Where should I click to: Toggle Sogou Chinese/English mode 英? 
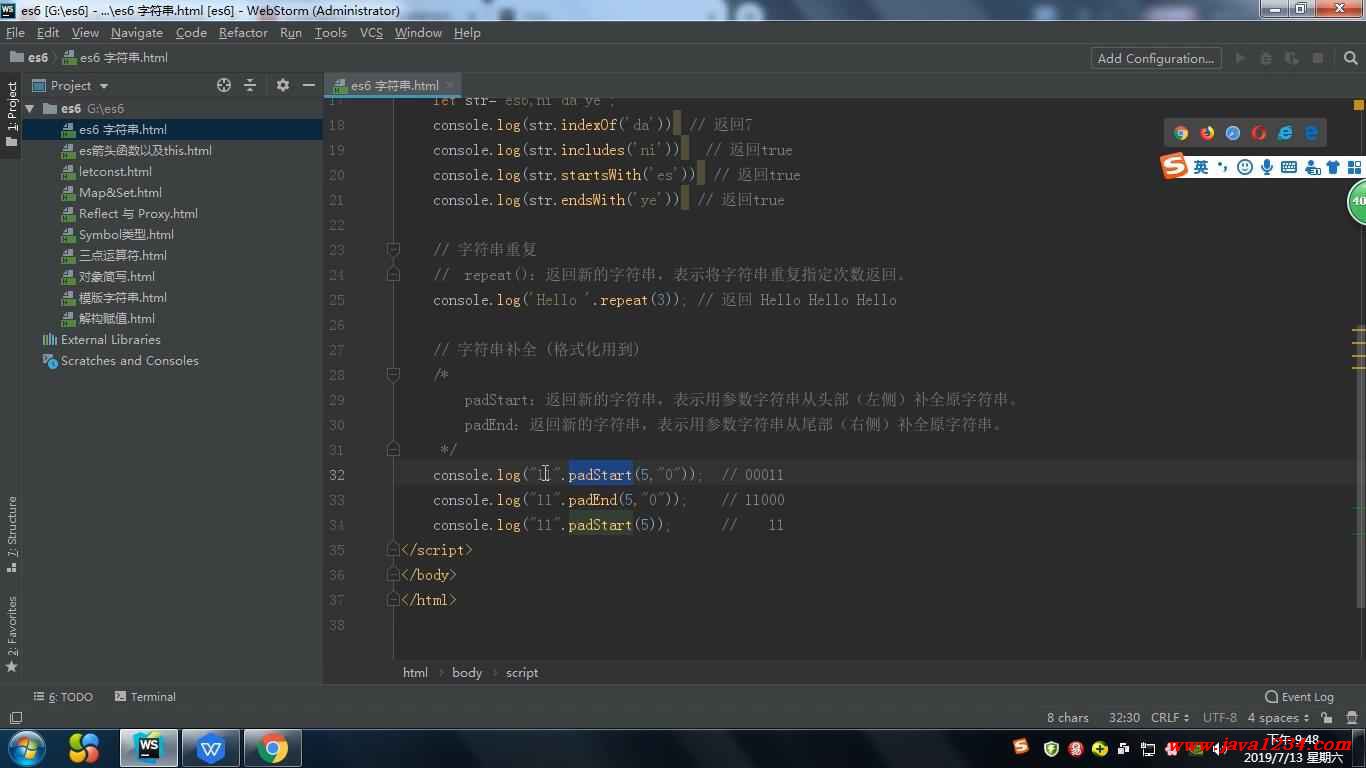[1200, 167]
